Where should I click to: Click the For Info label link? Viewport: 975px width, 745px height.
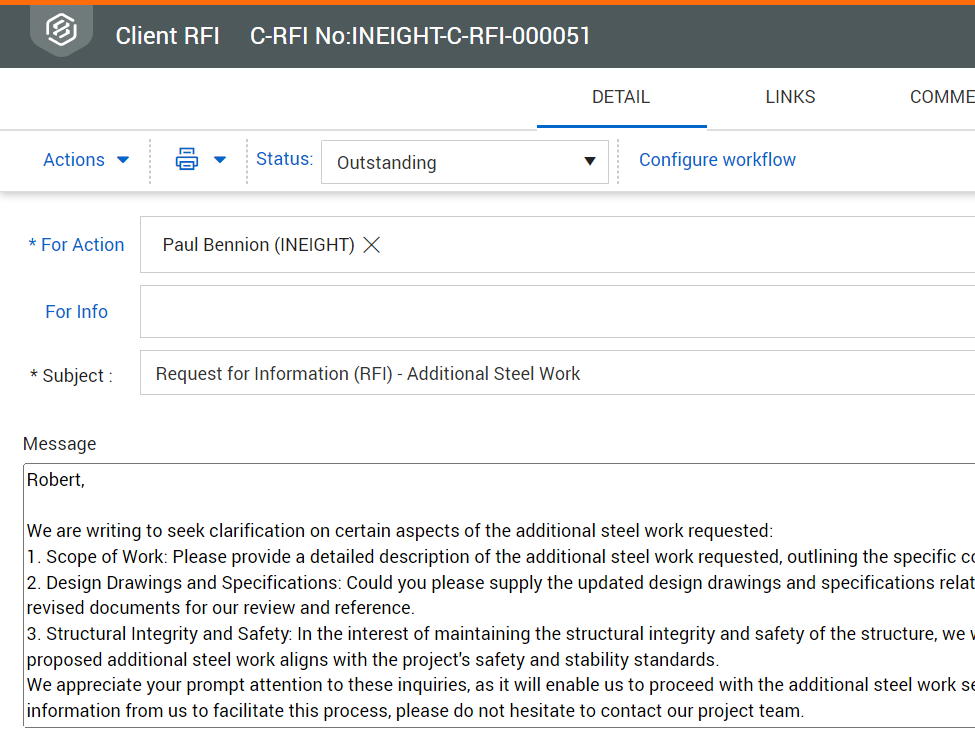pos(76,312)
